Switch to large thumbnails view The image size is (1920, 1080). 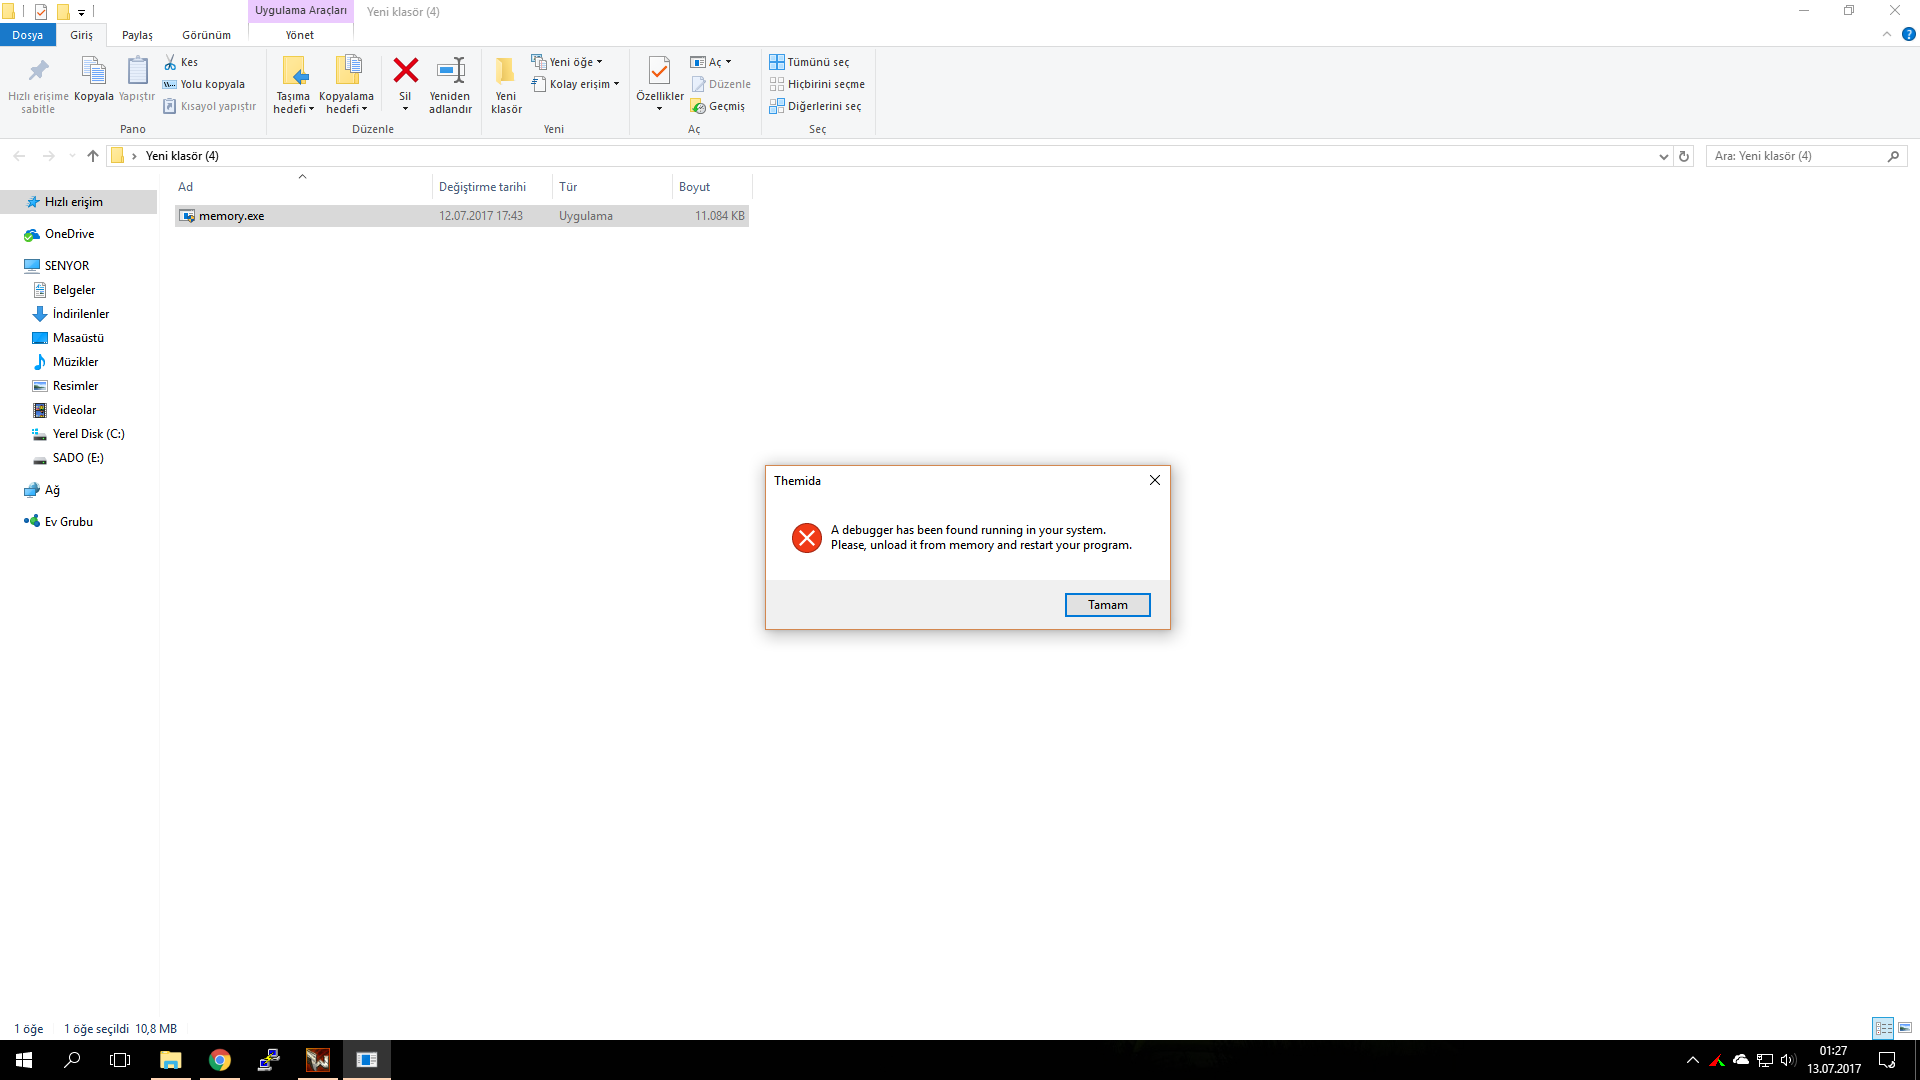[x=1905, y=1028]
